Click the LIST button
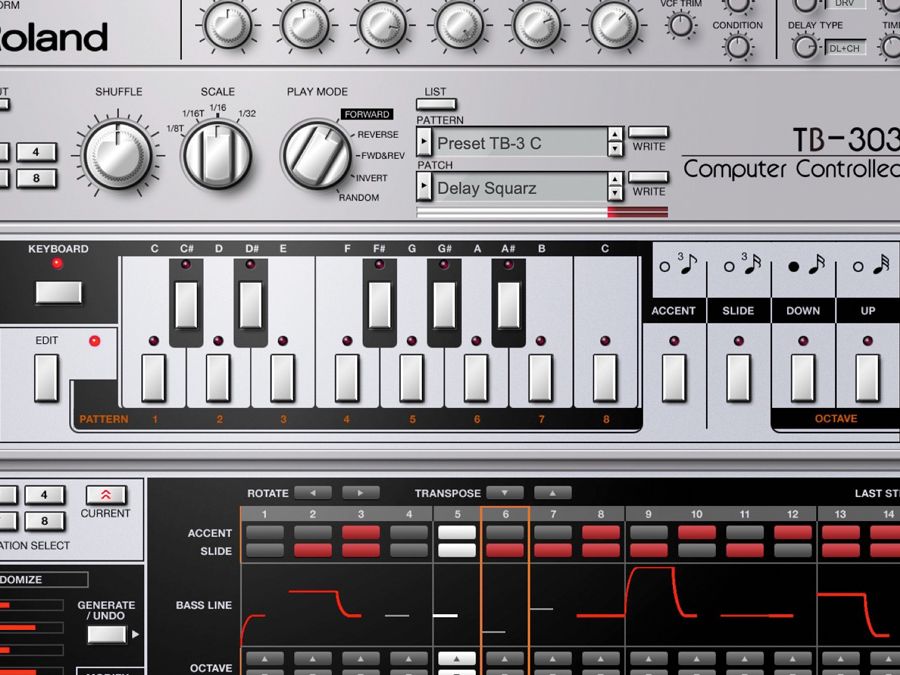900x675 pixels. point(436,104)
